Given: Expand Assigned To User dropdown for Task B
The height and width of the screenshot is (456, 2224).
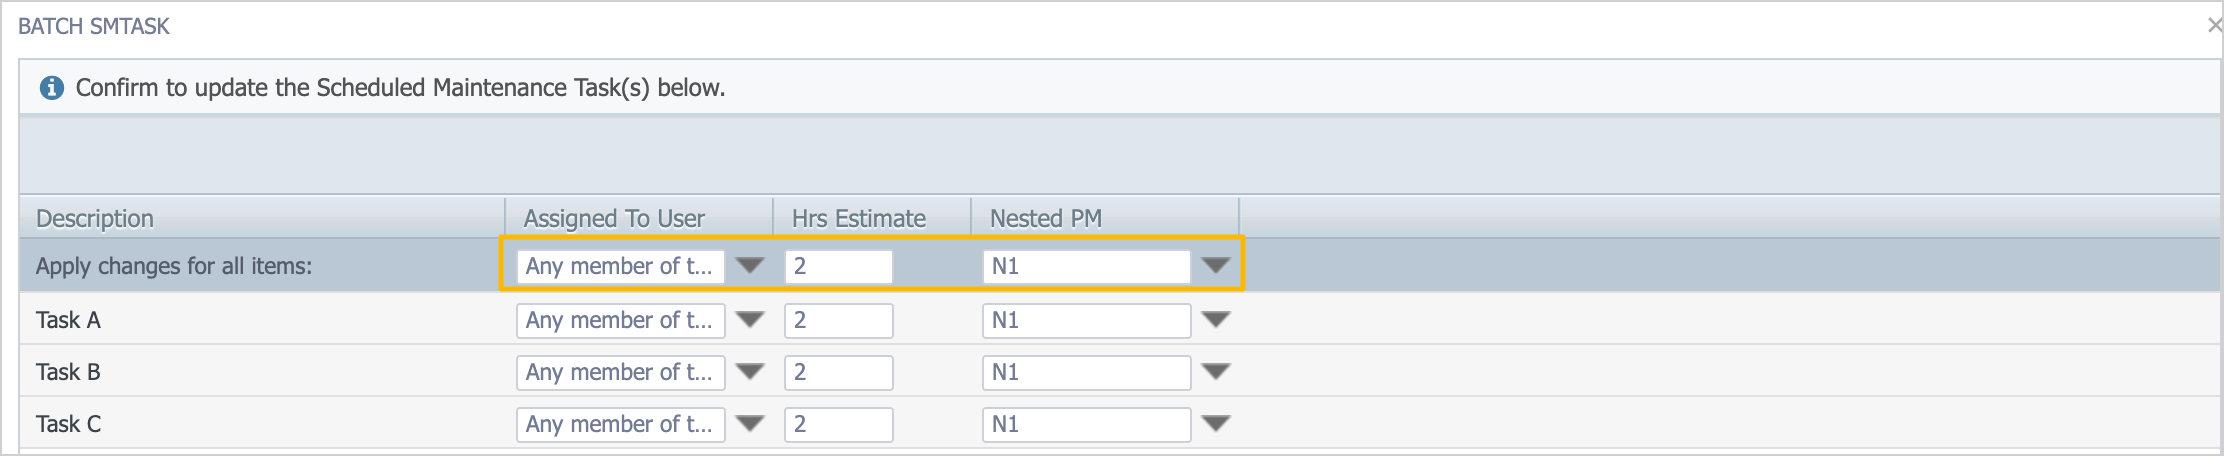Looking at the screenshot, I should click(749, 372).
